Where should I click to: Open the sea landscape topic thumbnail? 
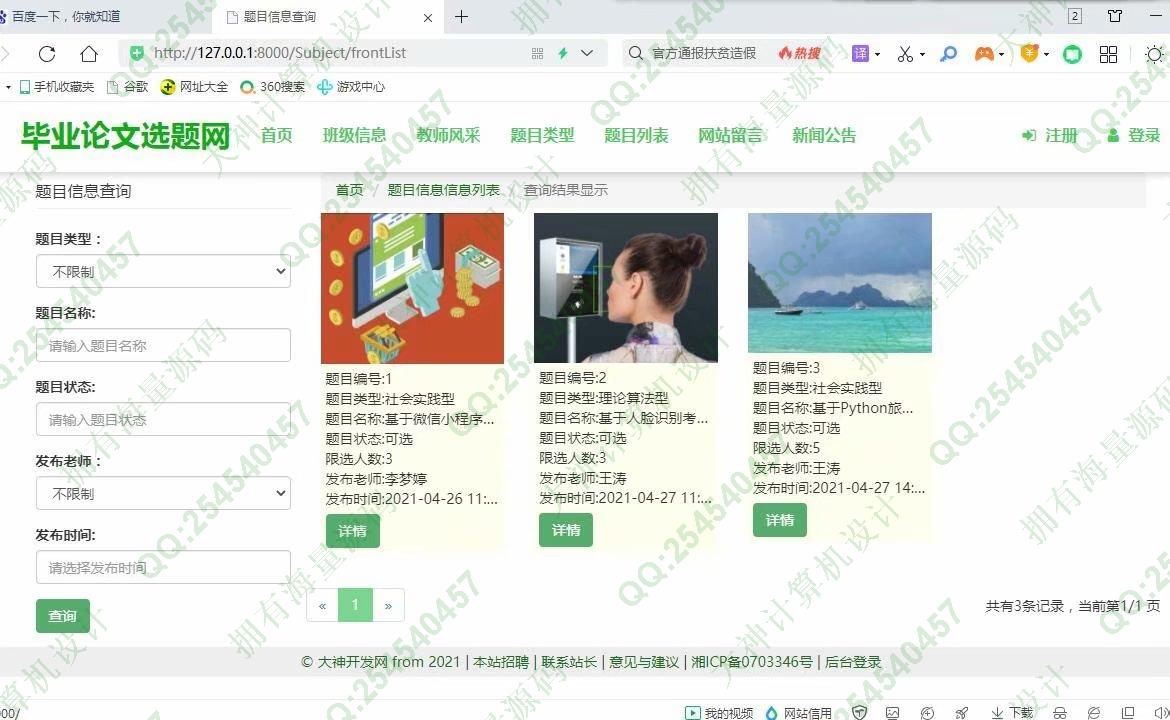[x=839, y=283]
